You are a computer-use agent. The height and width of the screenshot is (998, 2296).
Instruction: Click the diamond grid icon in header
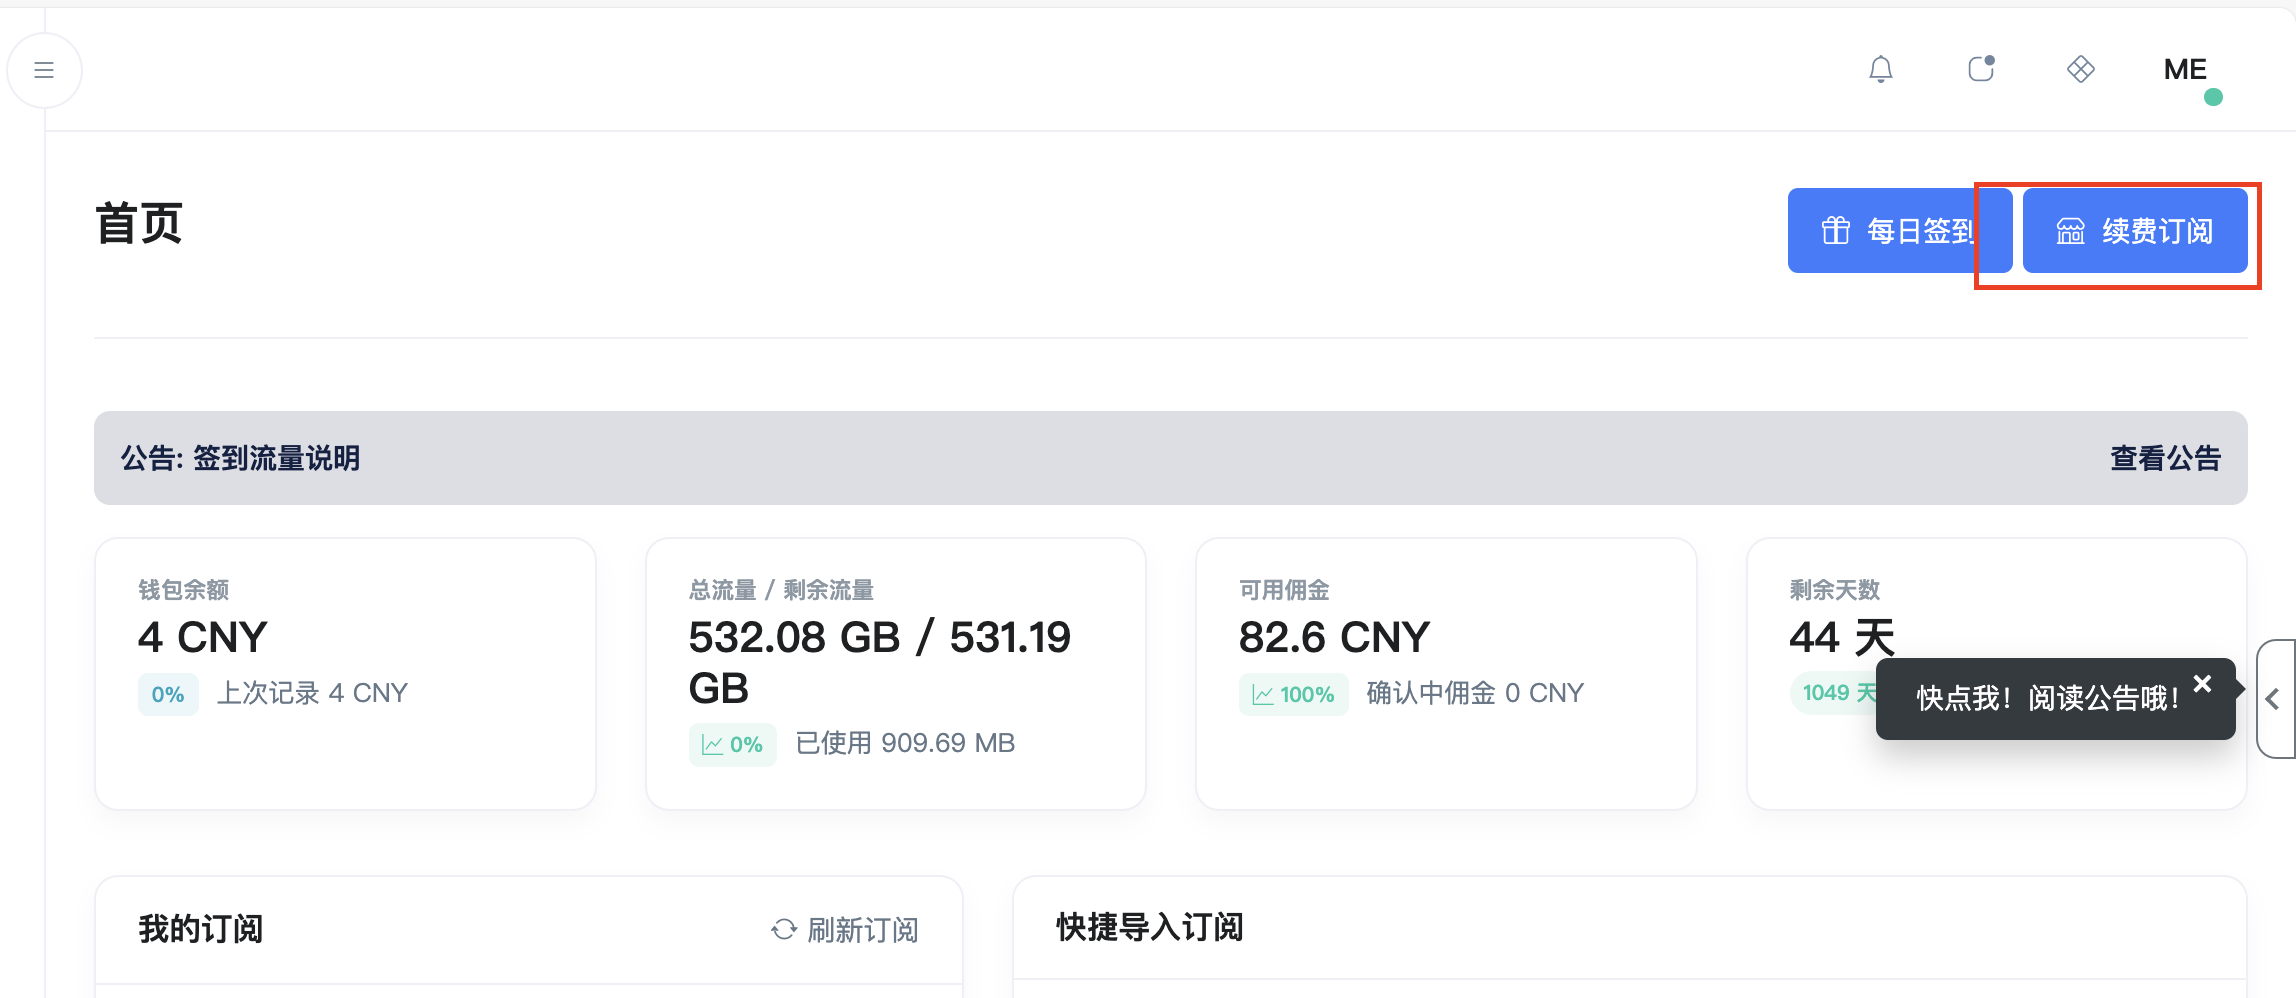[2080, 69]
